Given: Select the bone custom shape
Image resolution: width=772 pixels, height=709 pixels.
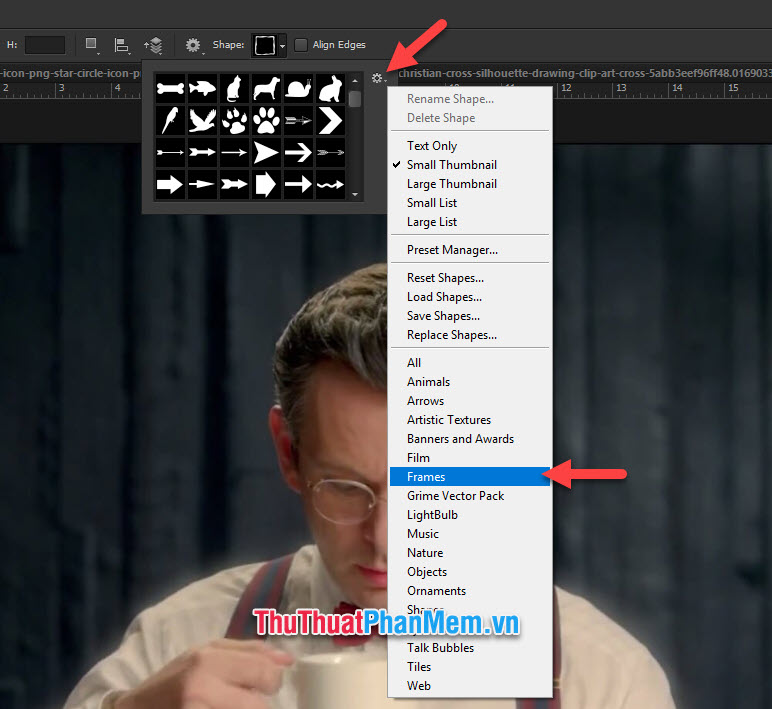Looking at the screenshot, I should (170, 89).
